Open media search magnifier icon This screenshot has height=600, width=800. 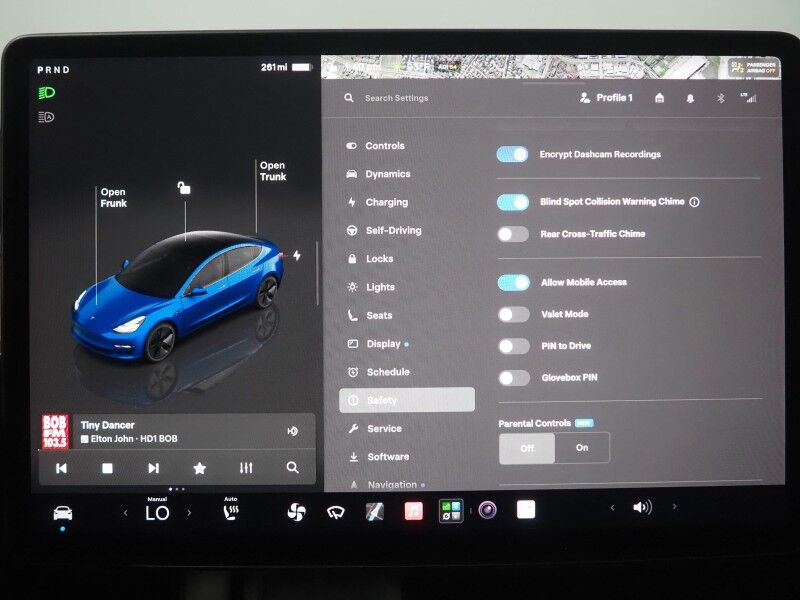[x=292, y=467]
